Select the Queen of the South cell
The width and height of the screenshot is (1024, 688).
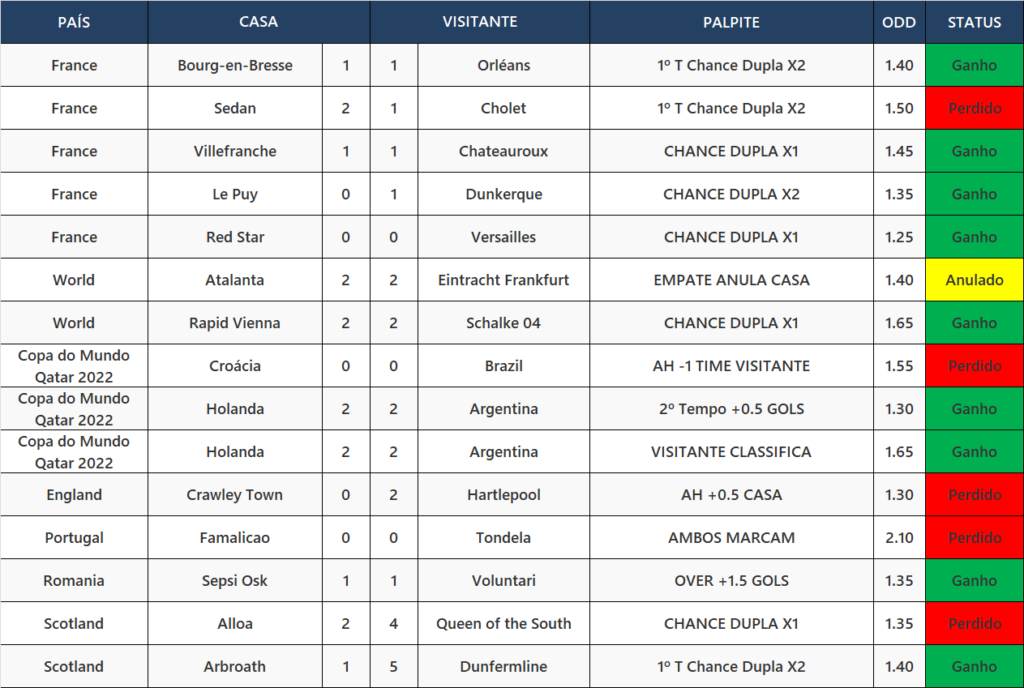tap(504, 623)
